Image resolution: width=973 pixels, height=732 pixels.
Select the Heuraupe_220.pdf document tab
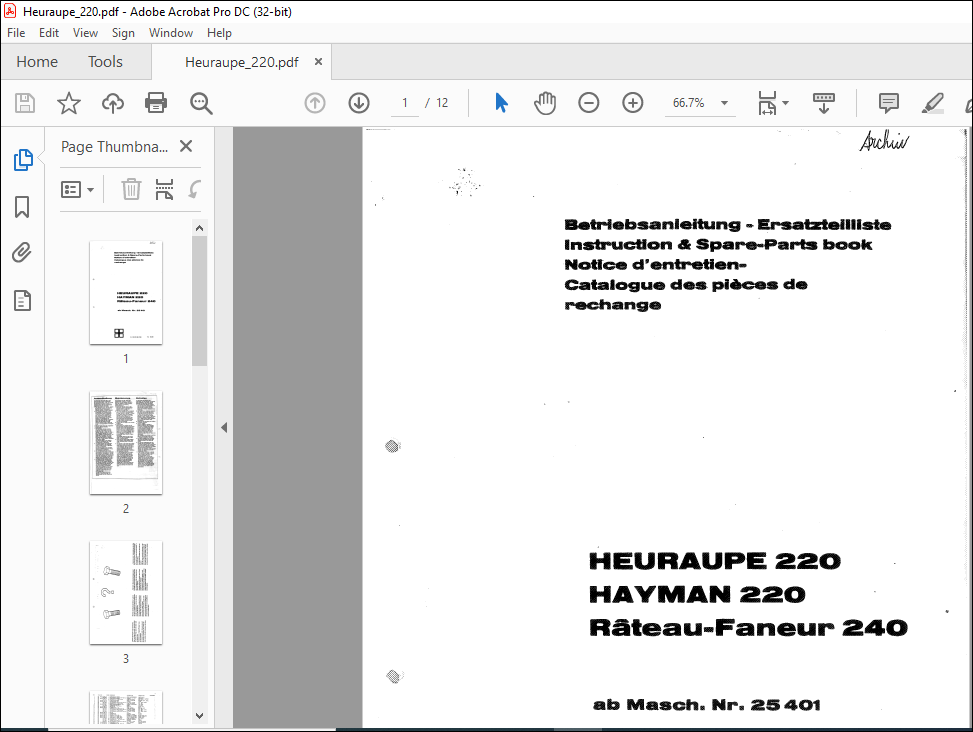241,62
